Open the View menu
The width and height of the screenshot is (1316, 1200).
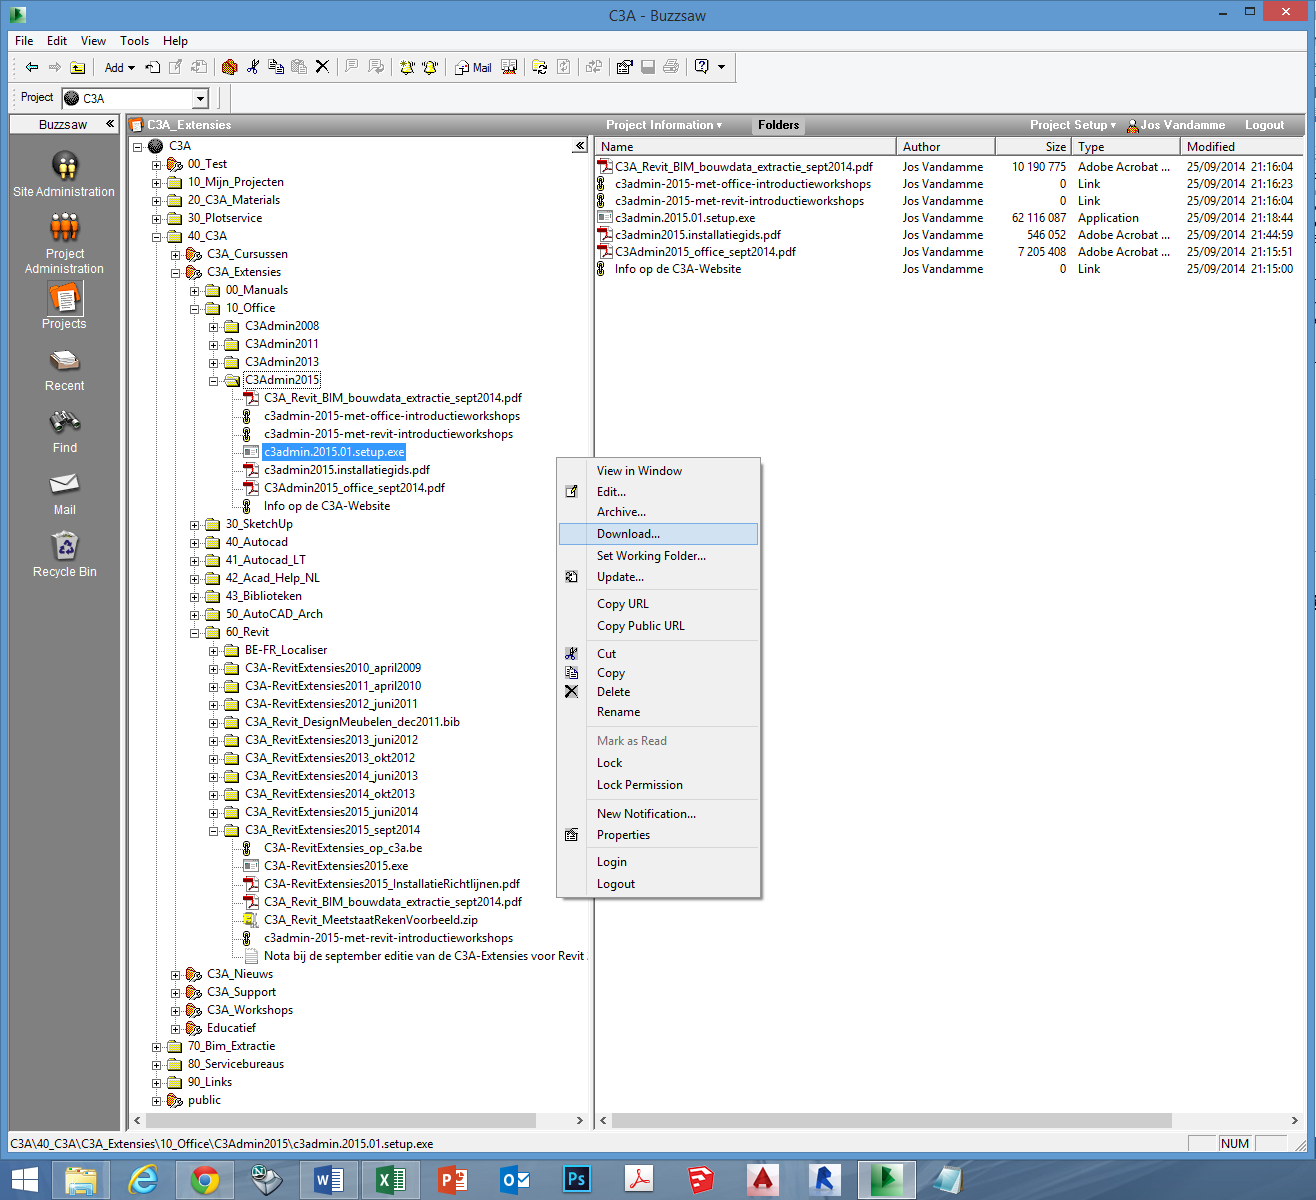tap(93, 41)
